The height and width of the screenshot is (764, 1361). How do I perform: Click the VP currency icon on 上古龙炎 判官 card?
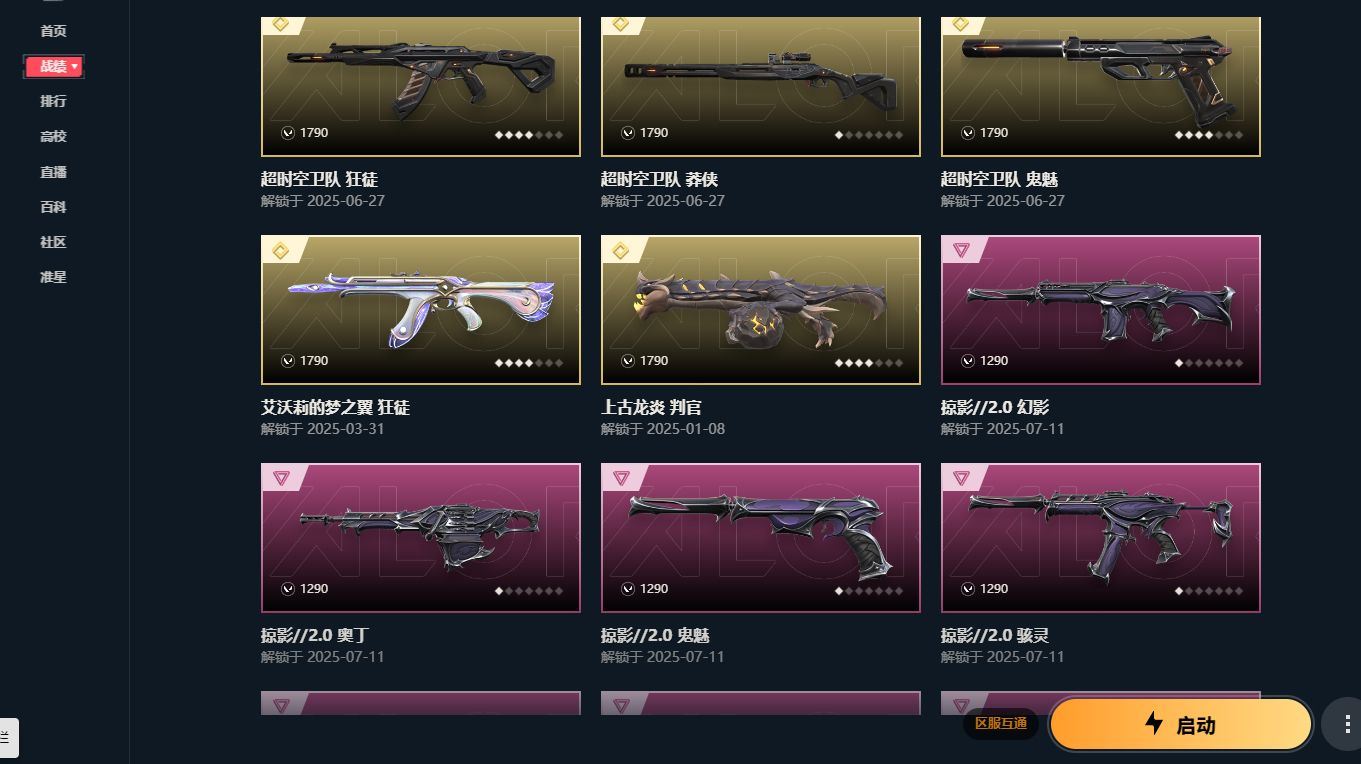(628, 361)
